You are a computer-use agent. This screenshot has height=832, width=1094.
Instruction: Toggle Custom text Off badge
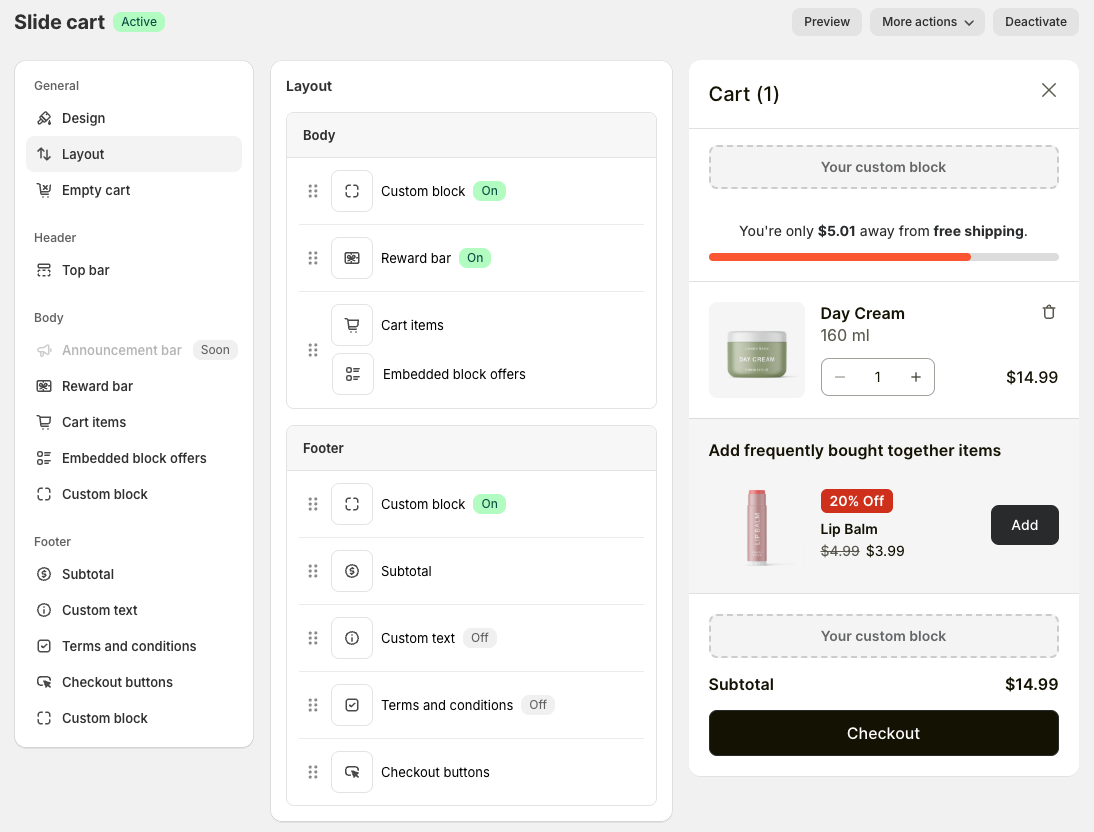[479, 638]
